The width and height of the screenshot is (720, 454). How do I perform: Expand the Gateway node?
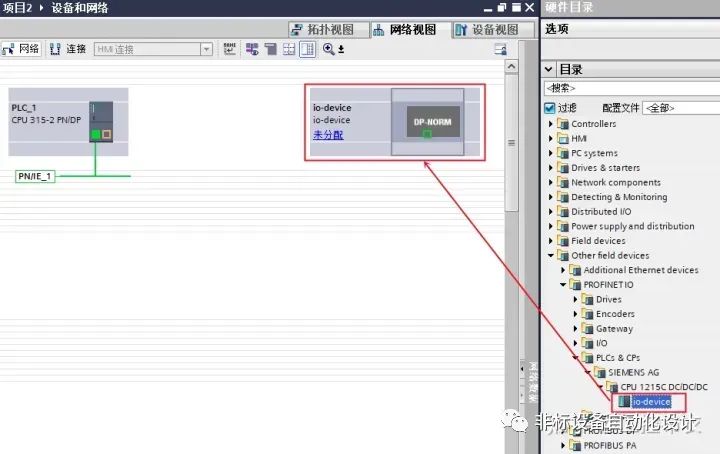pos(575,329)
